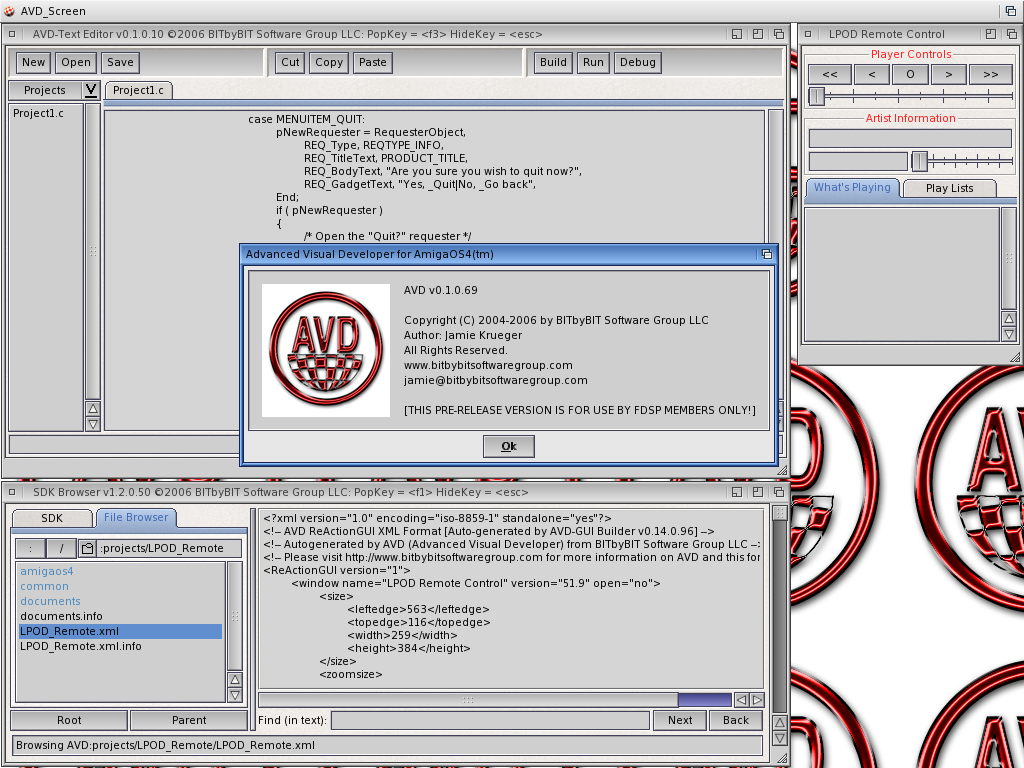Click the Player Controls position slider knob

click(817, 96)
